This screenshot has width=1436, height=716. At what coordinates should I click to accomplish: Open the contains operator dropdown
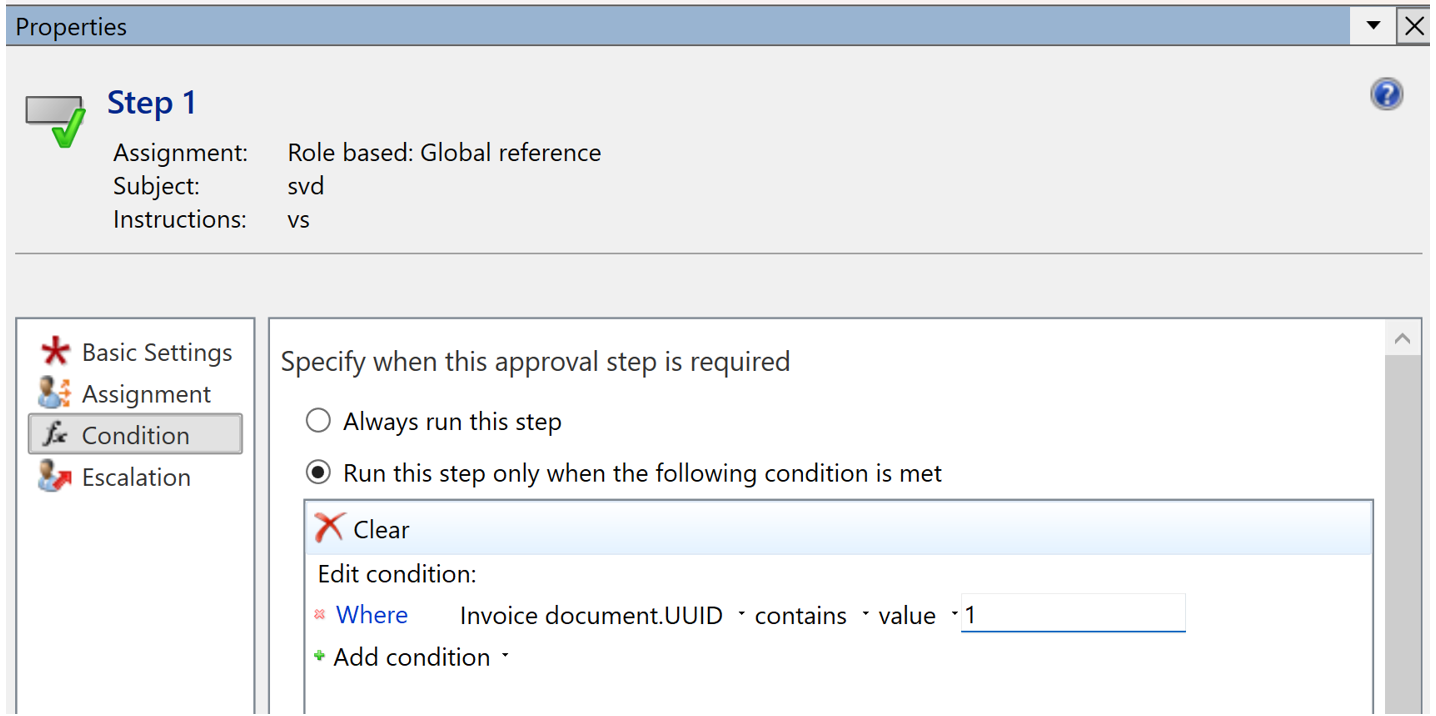coord(865,614)
